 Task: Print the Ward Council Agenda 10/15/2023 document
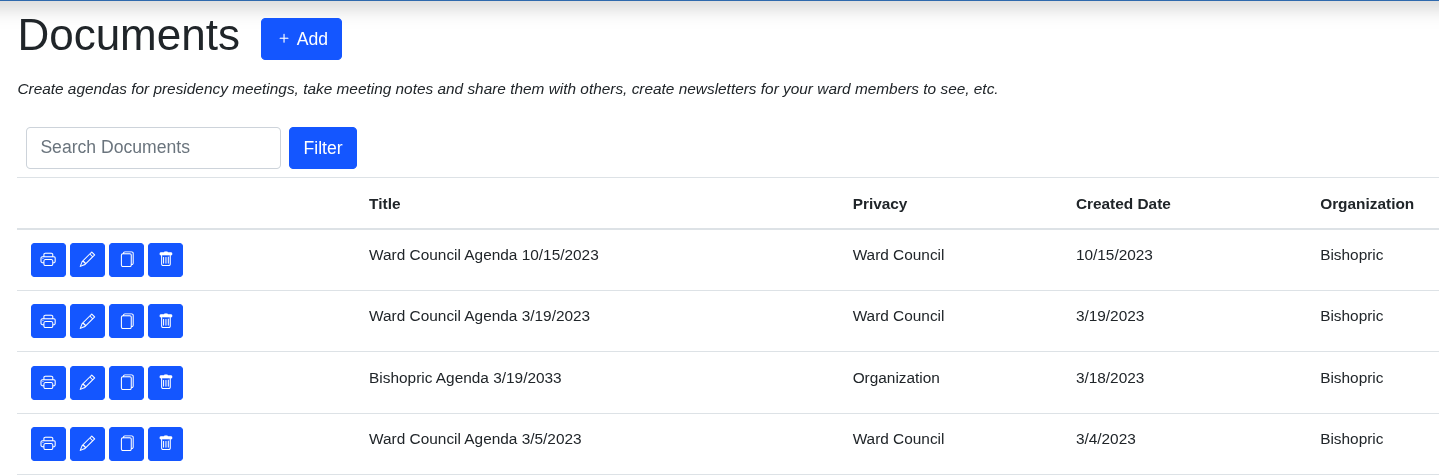pos(48,260)
